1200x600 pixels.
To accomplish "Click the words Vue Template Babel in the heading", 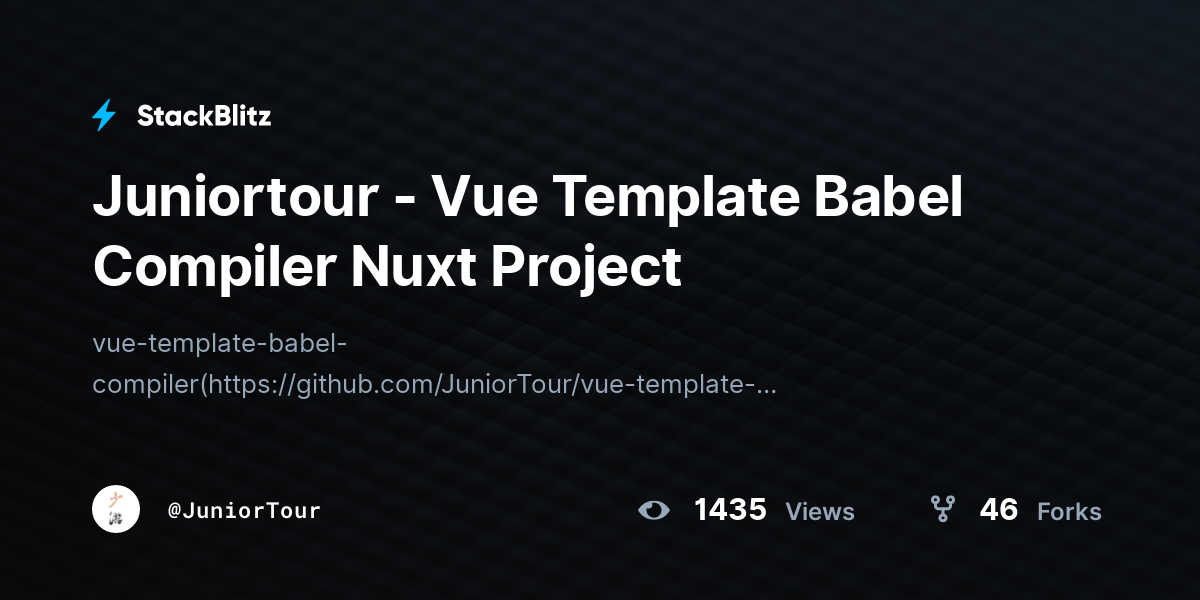I will 697,198.
